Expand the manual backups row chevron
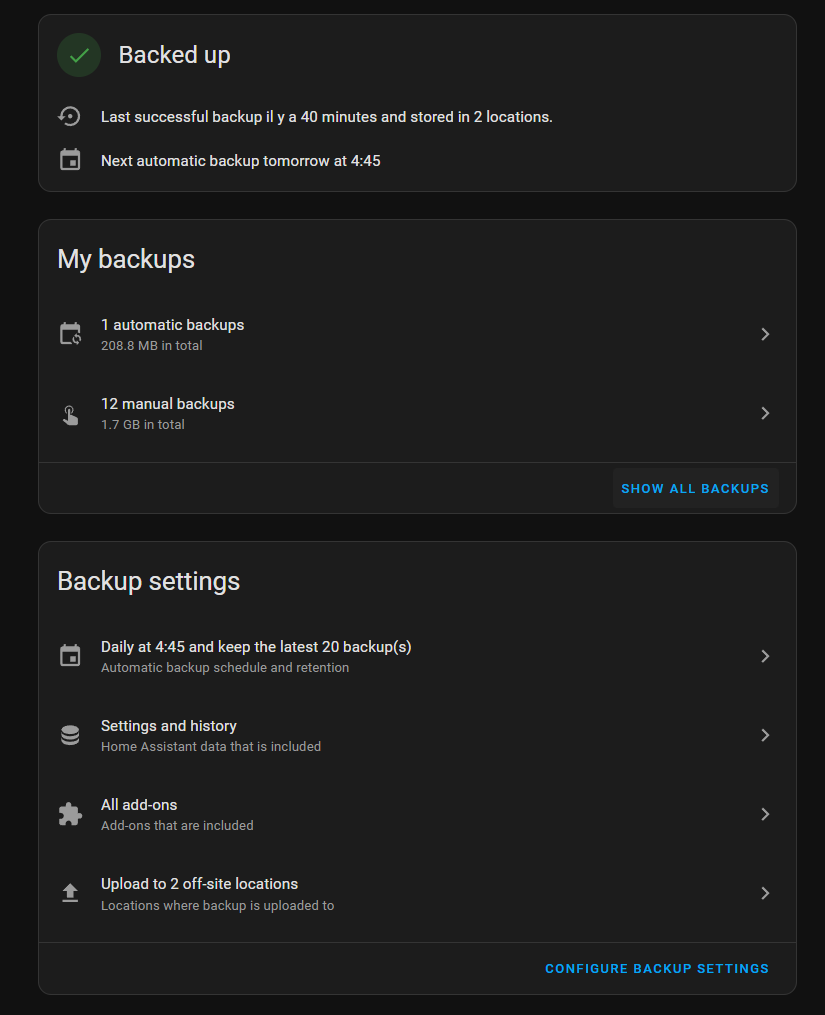The width and height of the screenshot is (825, 1015). (x=765, y=413)
